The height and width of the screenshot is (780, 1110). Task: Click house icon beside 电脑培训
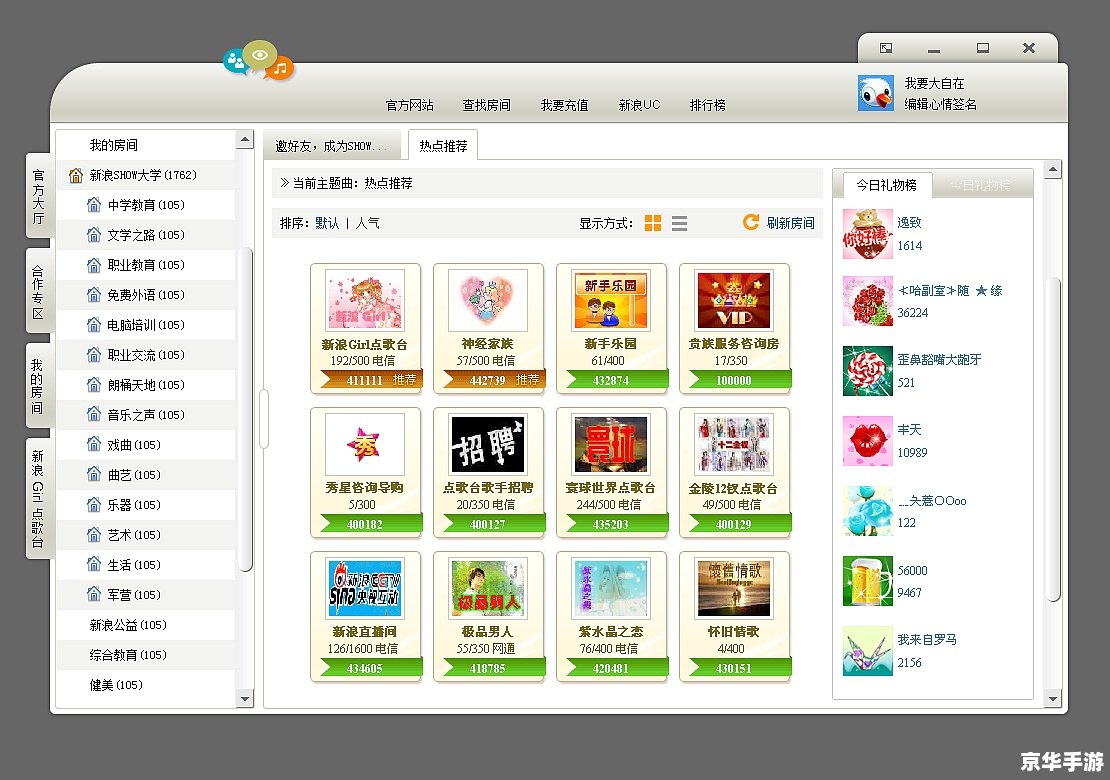pyautogui.click(x=93, y=324)
